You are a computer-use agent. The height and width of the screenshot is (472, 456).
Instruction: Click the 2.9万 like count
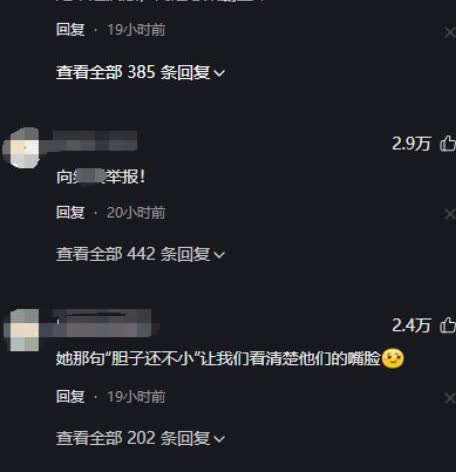(411, 144)
